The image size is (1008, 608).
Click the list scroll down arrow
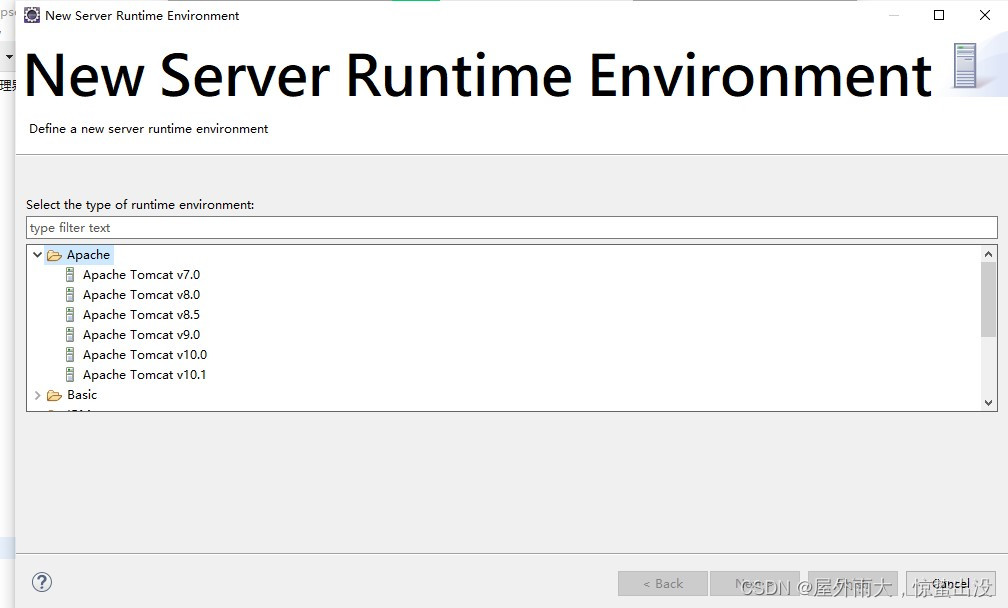[989, 402]
